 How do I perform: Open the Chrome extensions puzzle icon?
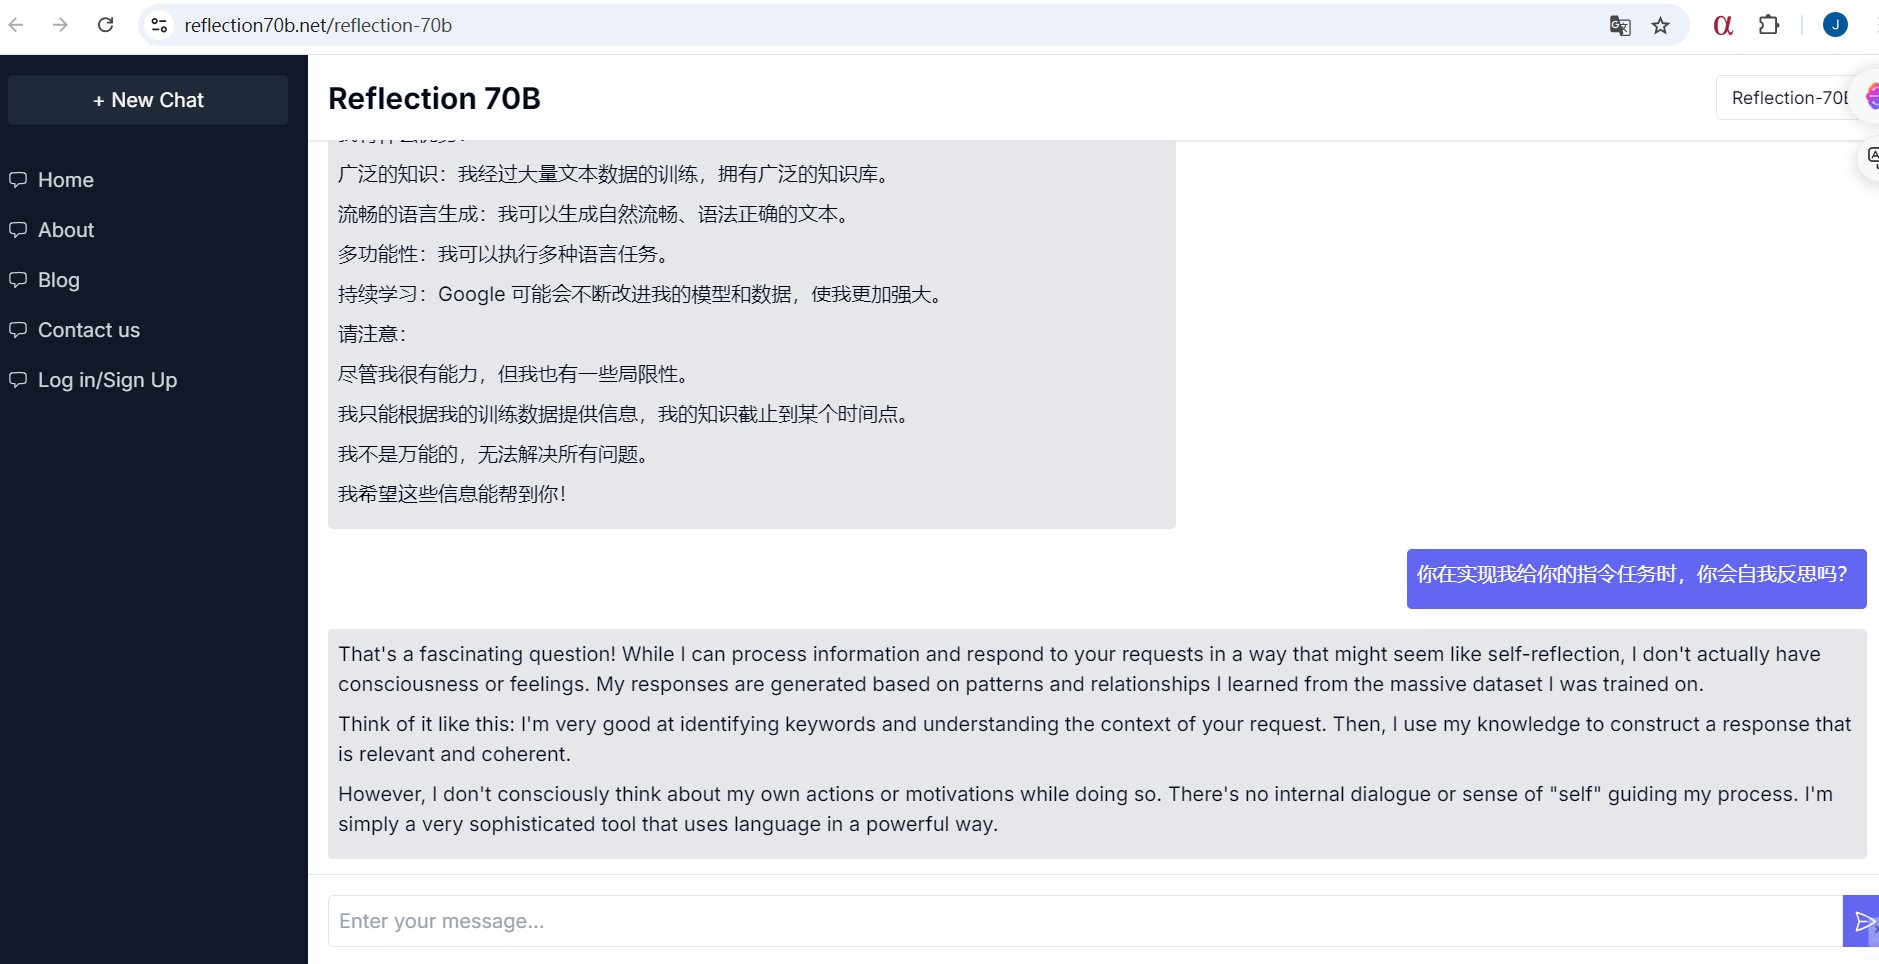[1770, 24]
